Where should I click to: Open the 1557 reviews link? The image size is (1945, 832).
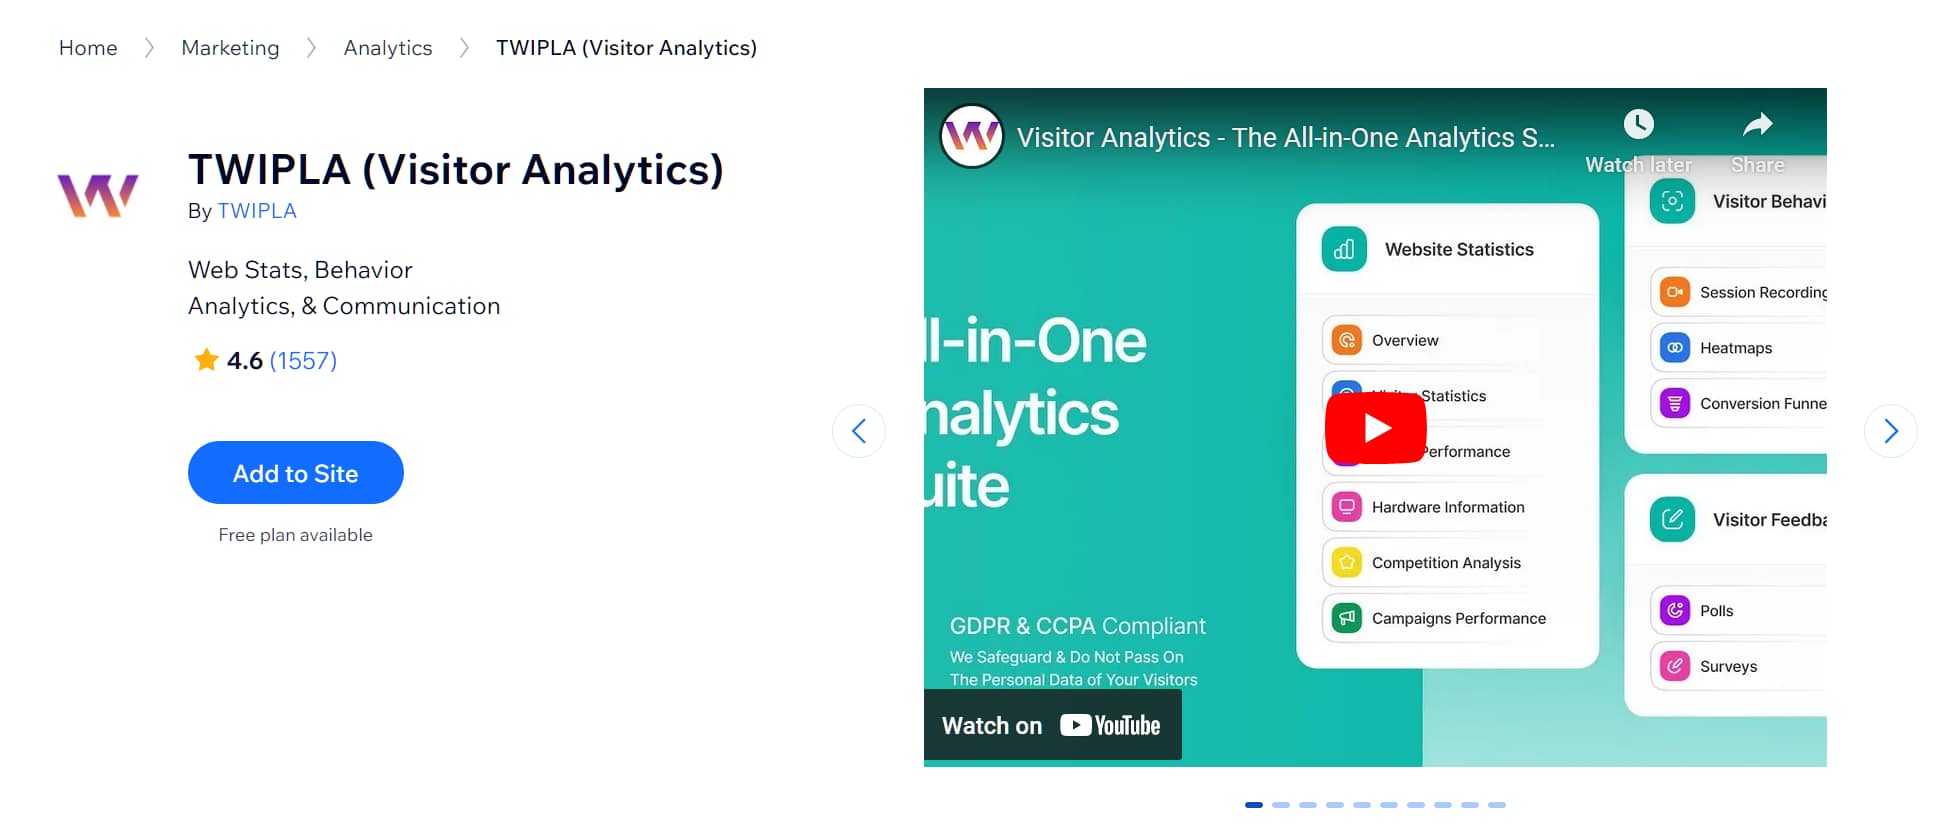coord(305,360)
